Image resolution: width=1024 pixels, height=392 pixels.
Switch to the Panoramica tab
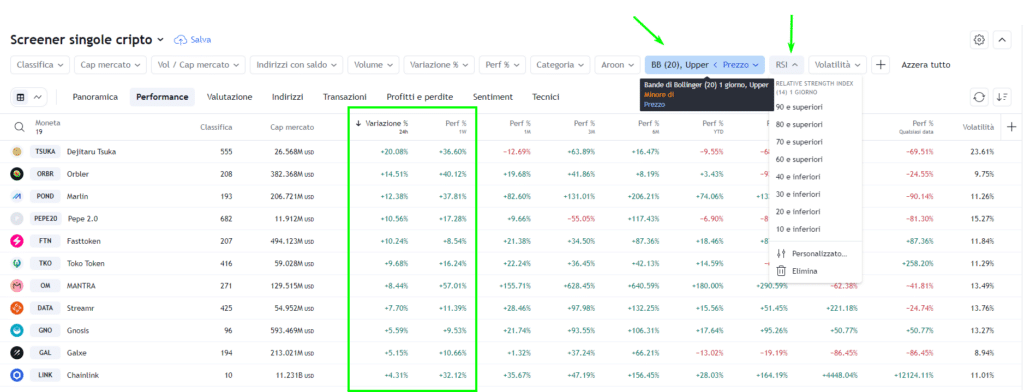pos(95,97)
